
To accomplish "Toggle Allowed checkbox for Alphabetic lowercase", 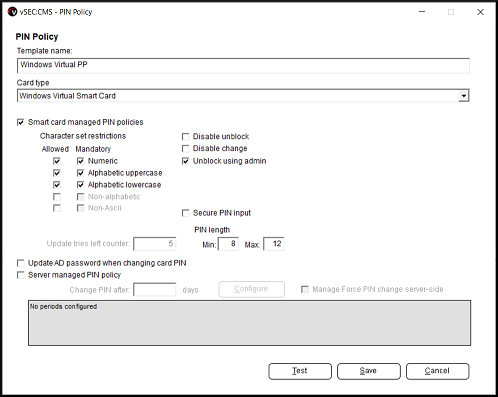I will pos(57,185).
